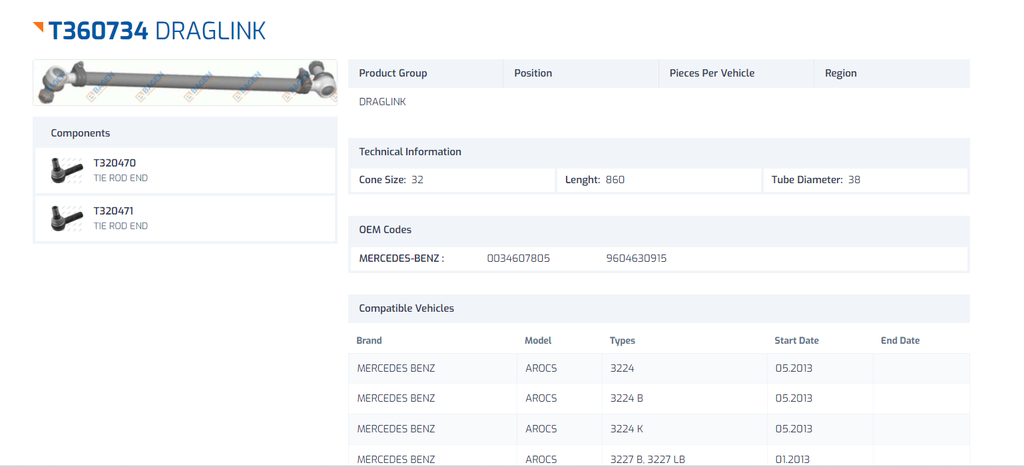Select the Tube Diameter 38 cell
The height and width of the screenshot is (467, 1024).
pyautogui.click(x=865, y=180)
